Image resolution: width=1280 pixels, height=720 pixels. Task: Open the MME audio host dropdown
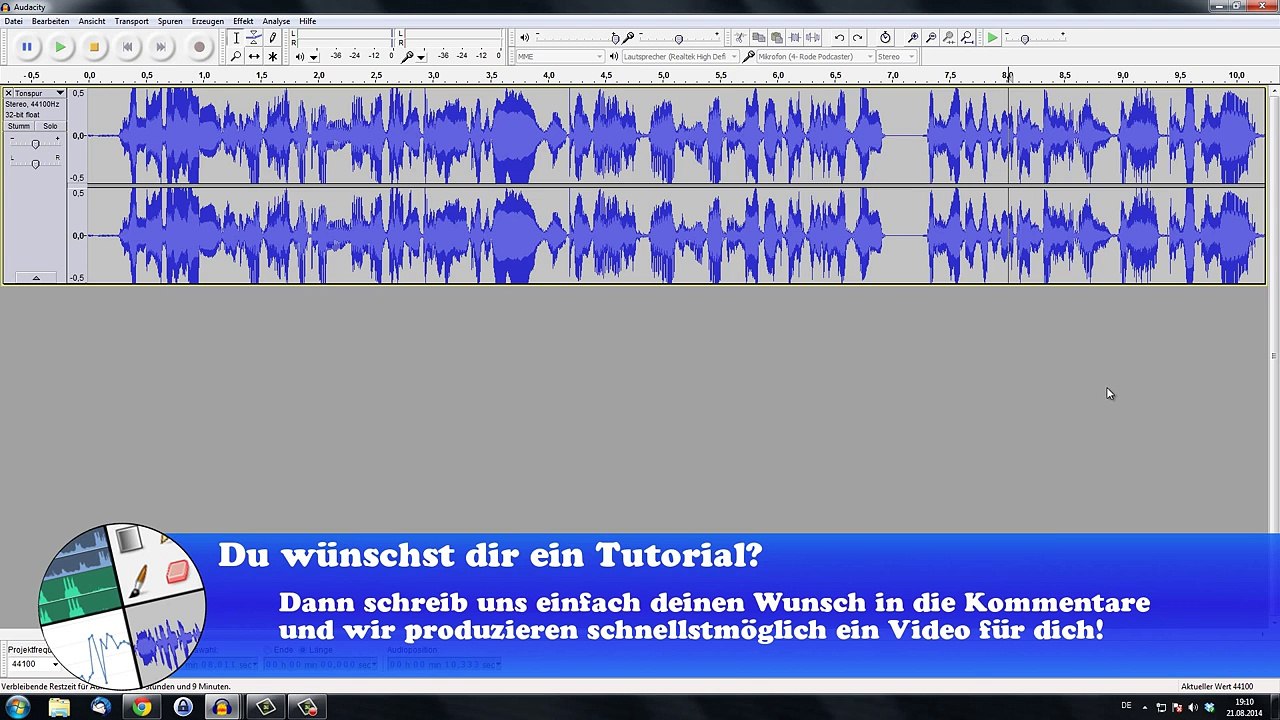coord(560,57)
